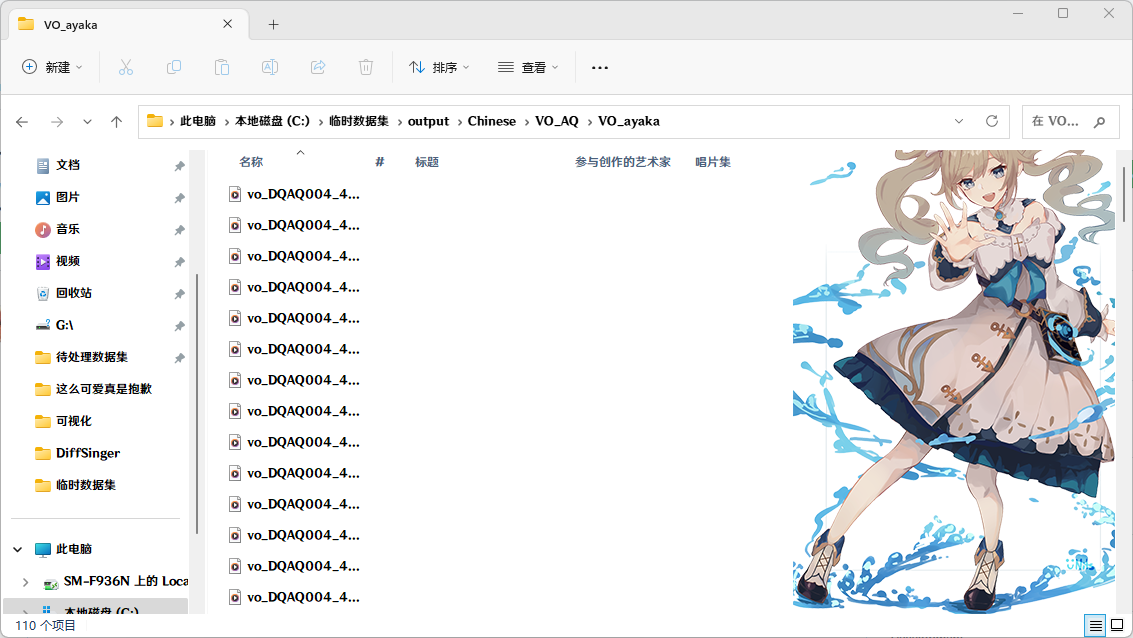The height and width of the screenshot is (638, 1133).
Task: Click the Paste icon in toolbar
Action: 221,67
